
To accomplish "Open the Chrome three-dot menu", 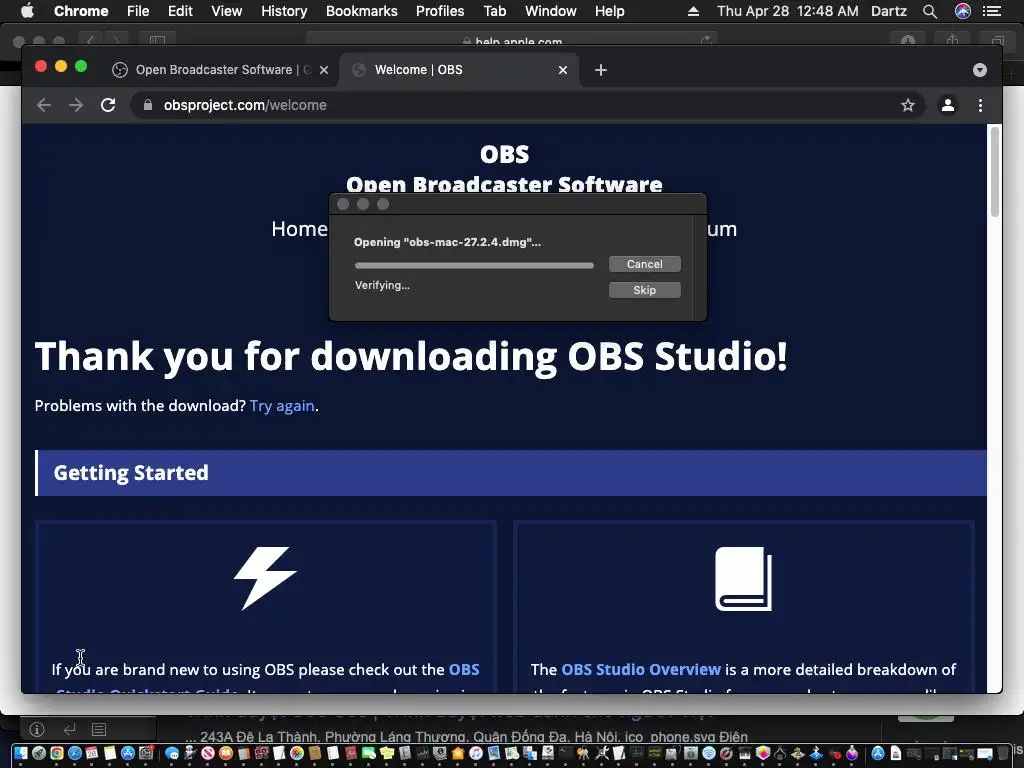I will click(x=980, y=105).
